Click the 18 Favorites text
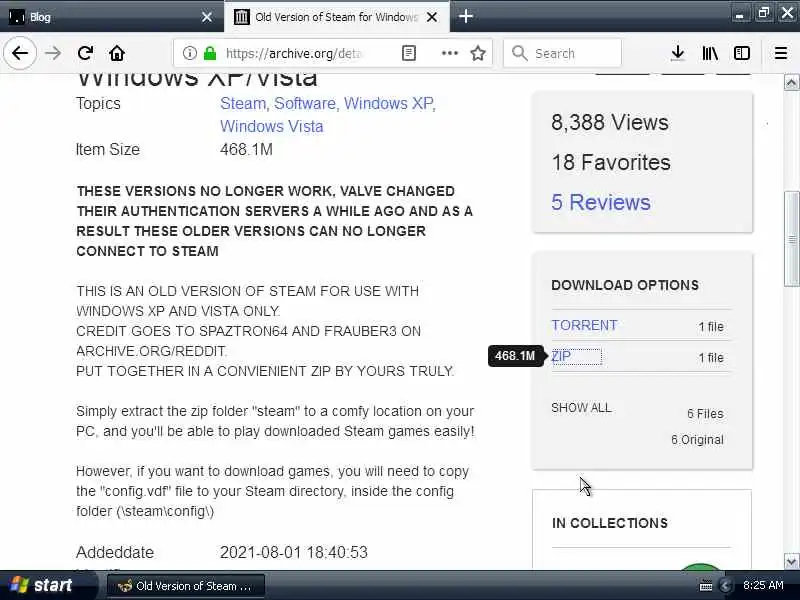800x600 pixels. 611,163
